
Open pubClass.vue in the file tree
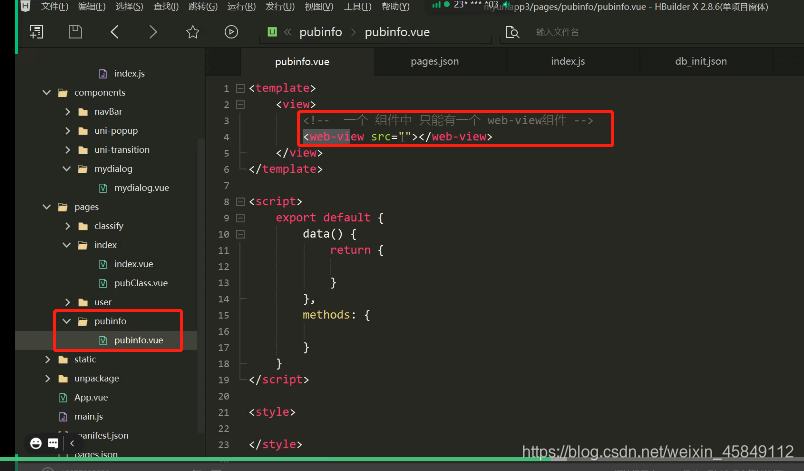click(141, 283)
